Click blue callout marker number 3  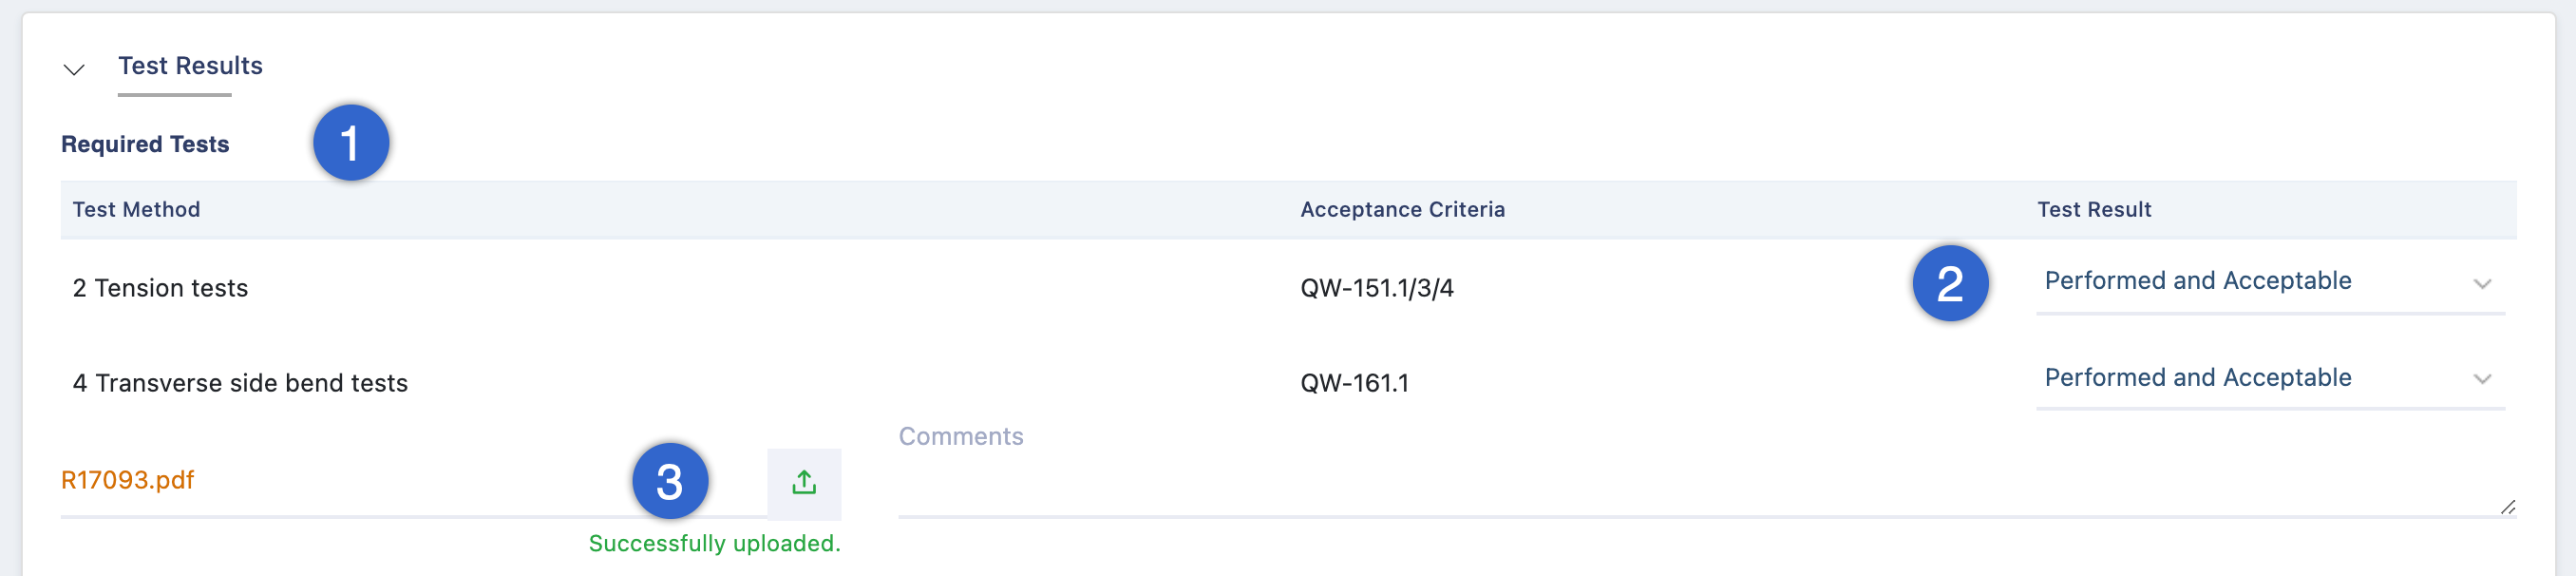pyautogui.click(x=670, y=481)
